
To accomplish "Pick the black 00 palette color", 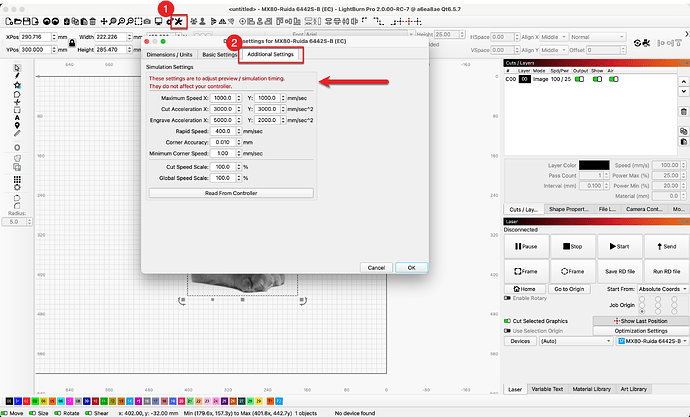I will pyautogui.click(x=9, y=401).
